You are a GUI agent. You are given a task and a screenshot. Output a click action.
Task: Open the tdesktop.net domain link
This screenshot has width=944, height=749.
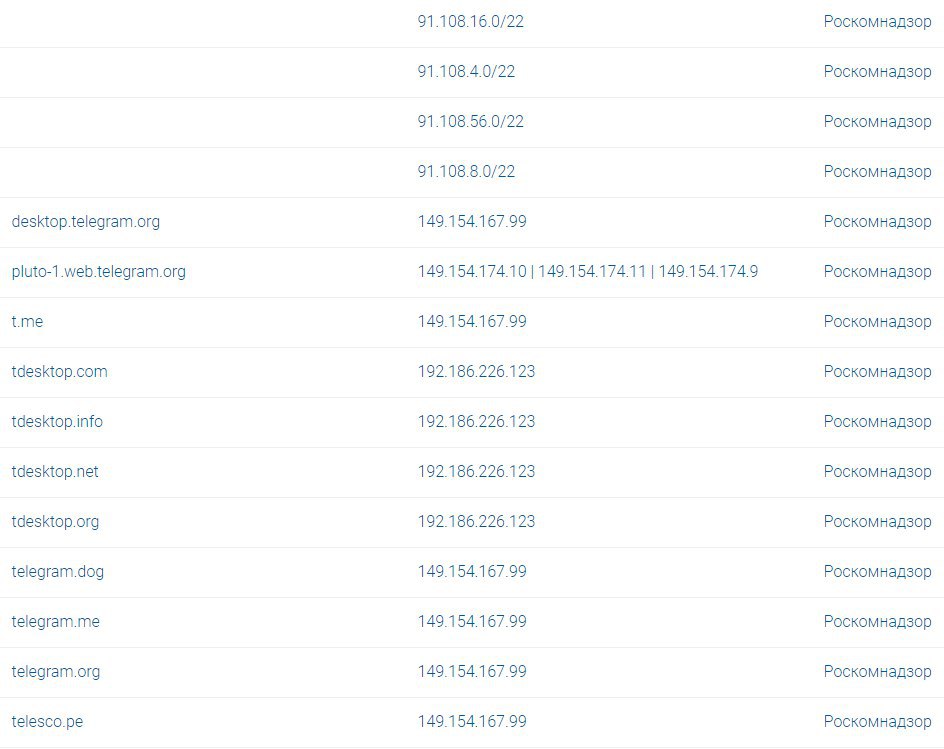pos(55,472)
